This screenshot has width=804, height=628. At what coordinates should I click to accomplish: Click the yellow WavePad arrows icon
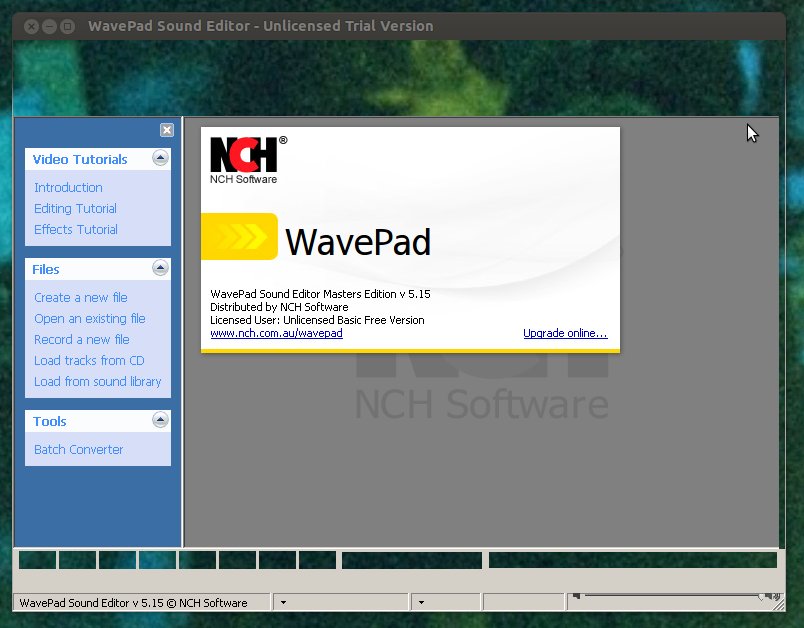pyautogui.click(x=239, y=236)
